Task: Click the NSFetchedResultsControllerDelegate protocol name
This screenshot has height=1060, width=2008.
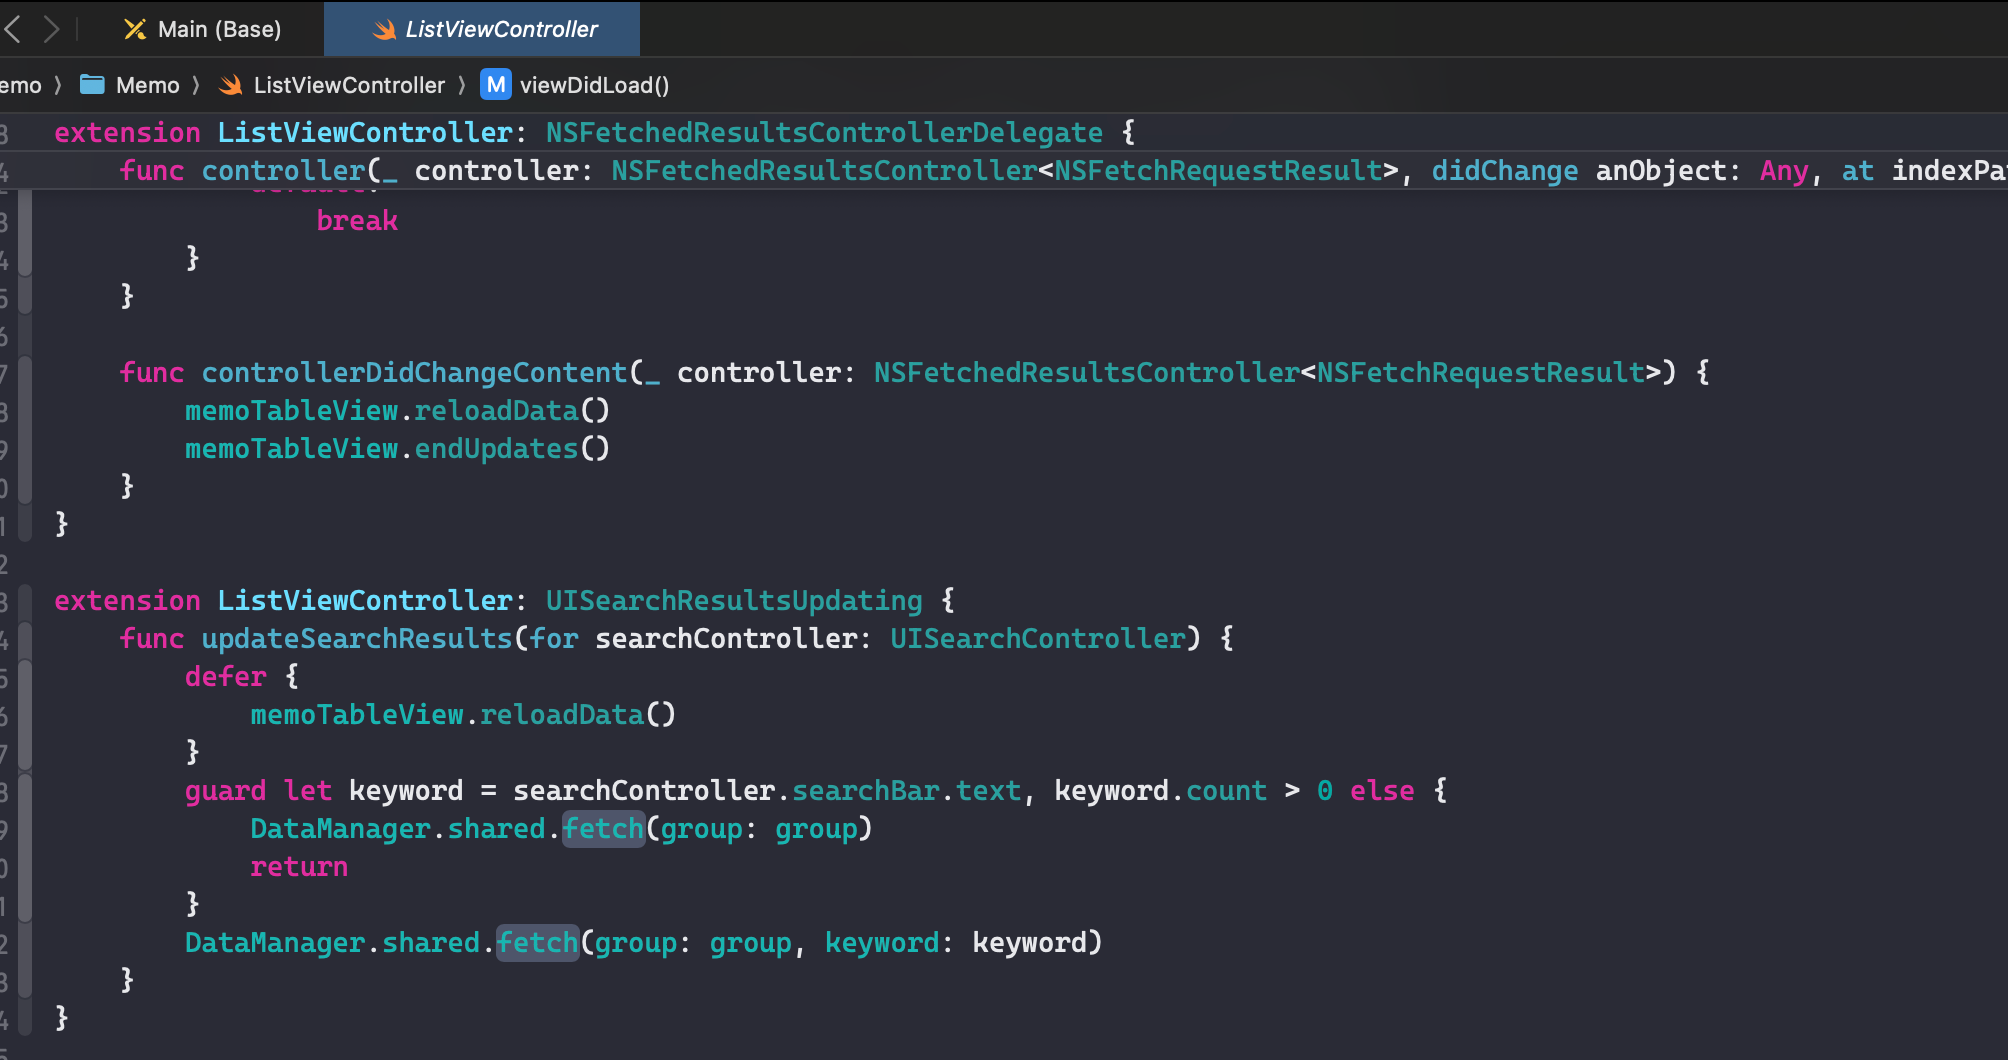Action: click(824, 132)
